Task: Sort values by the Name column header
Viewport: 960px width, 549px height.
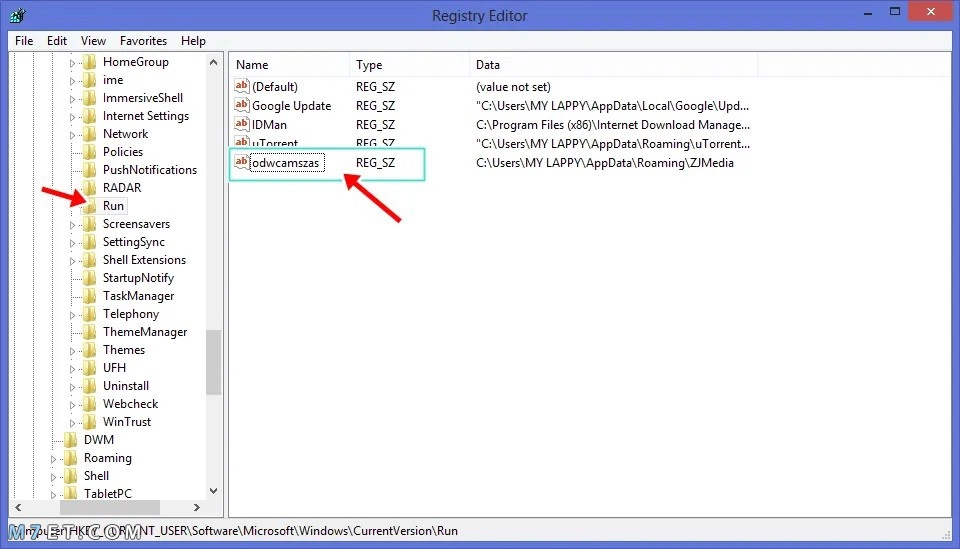Action: click(x=289, y=64)
